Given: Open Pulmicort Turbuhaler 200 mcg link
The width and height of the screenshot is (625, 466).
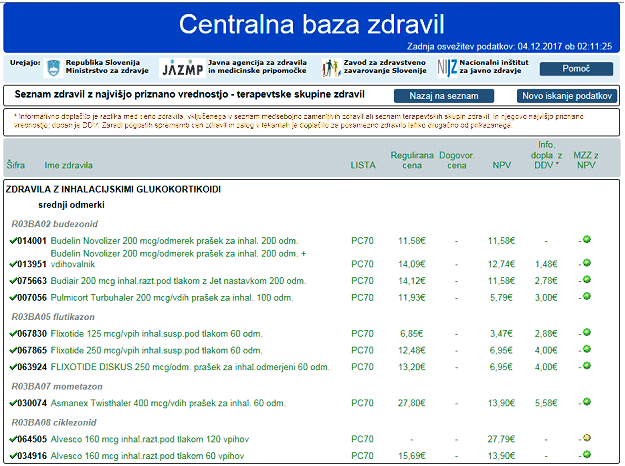Looking at the screenshot, I should 172,298.
